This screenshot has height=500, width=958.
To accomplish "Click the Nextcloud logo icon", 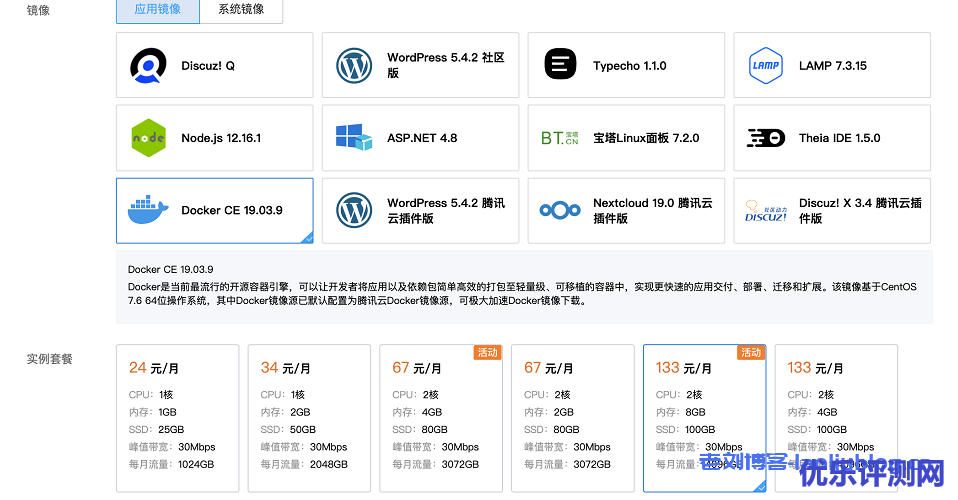I will [x=560, y=210].
